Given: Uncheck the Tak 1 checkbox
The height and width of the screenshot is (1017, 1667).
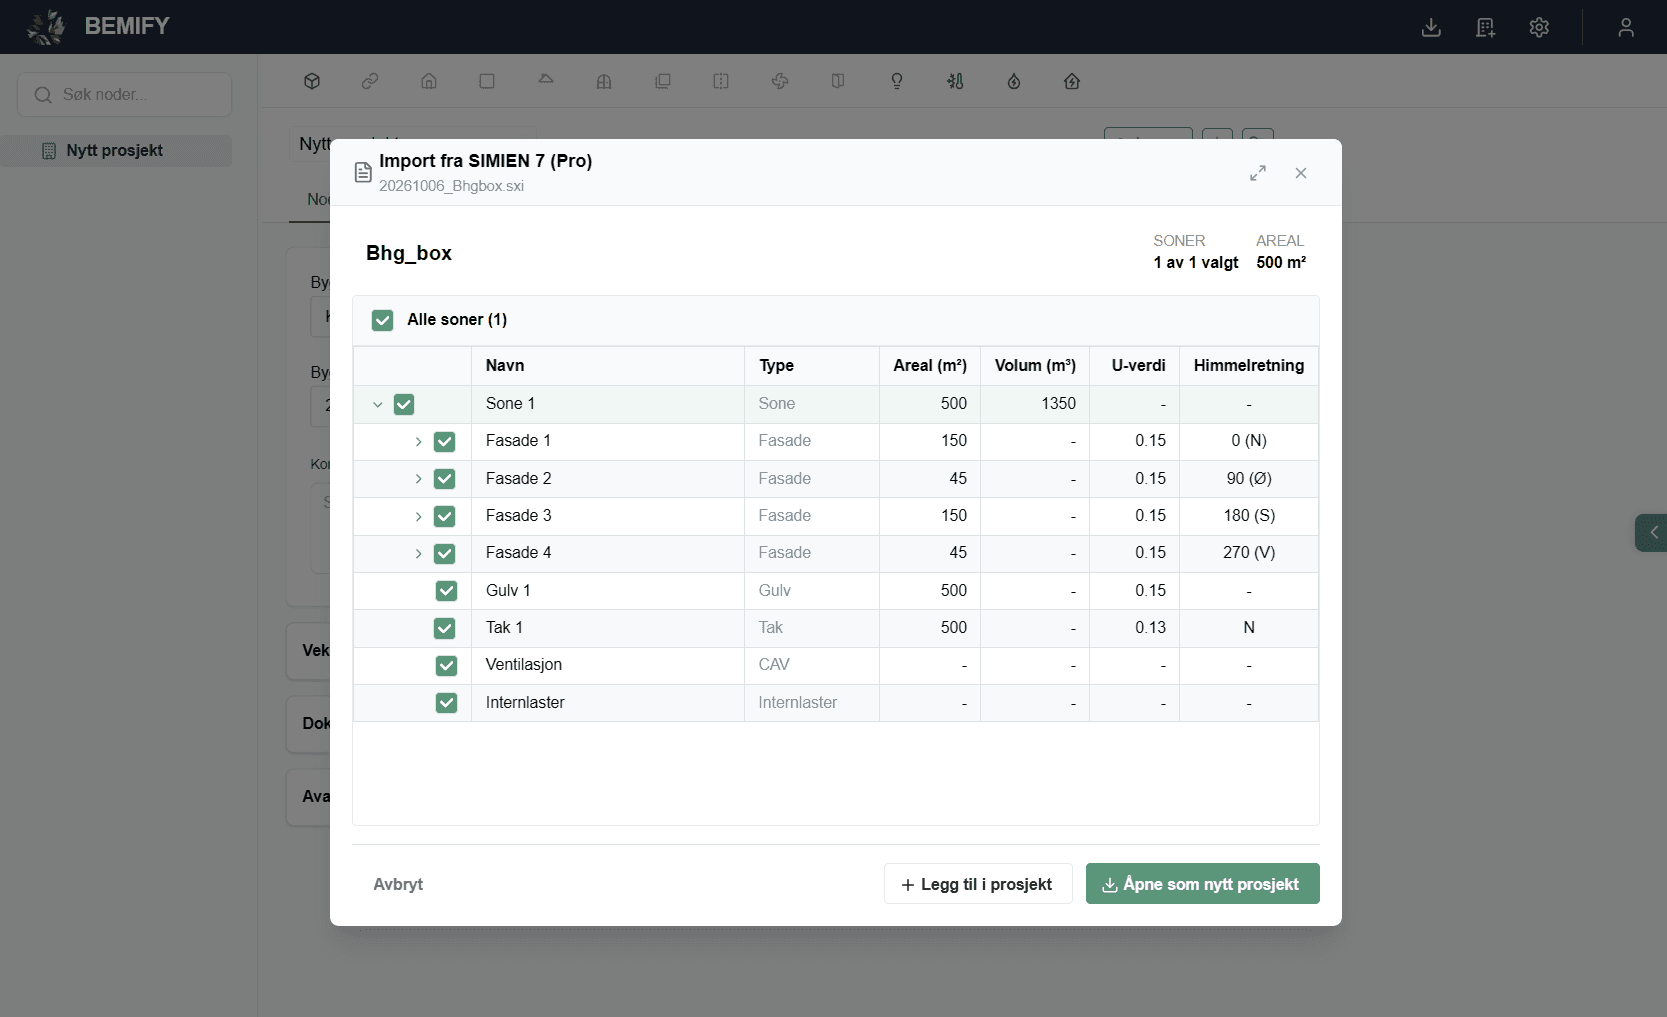Looking at the screenshot, I should click(445, 628).
